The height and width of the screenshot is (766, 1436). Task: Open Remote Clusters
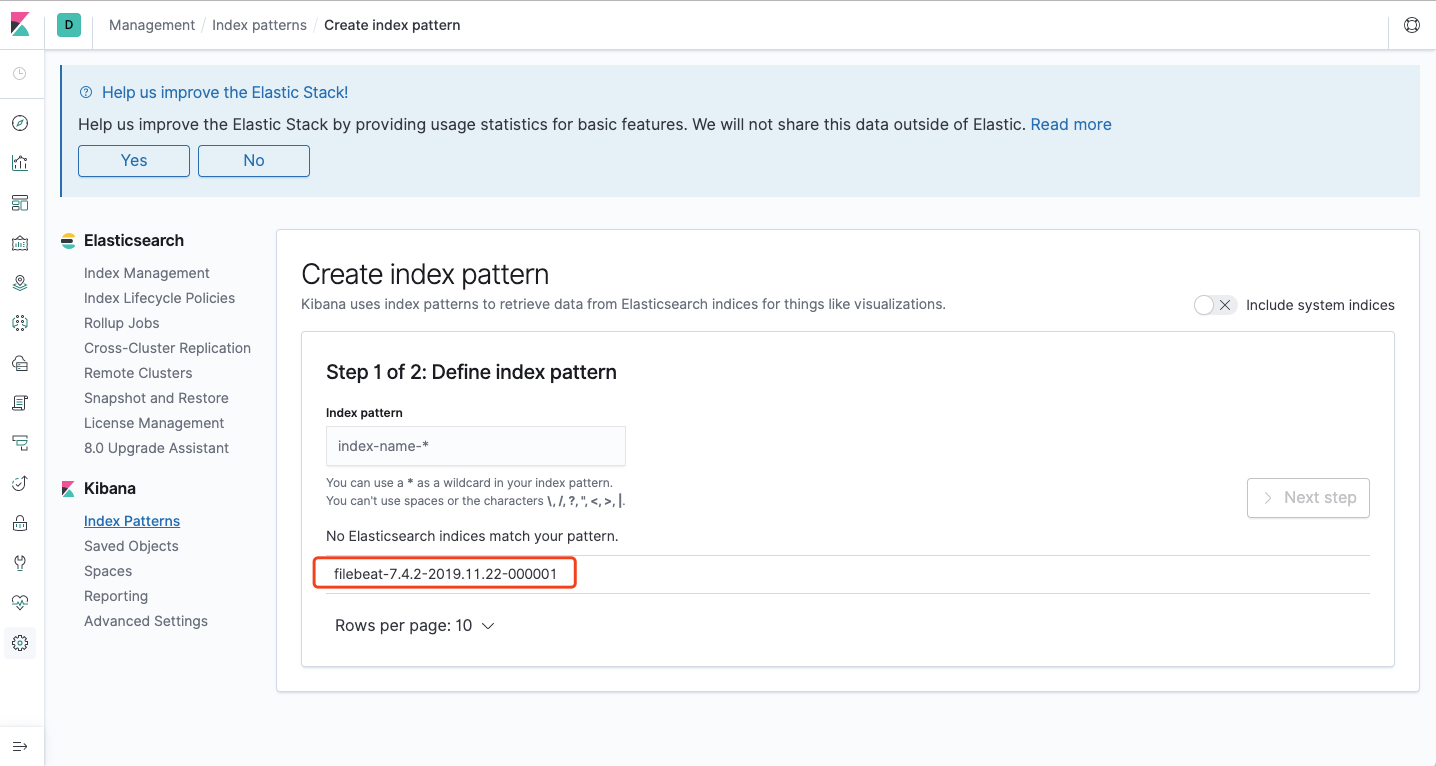pyautogui.click(x=138, y=373)
